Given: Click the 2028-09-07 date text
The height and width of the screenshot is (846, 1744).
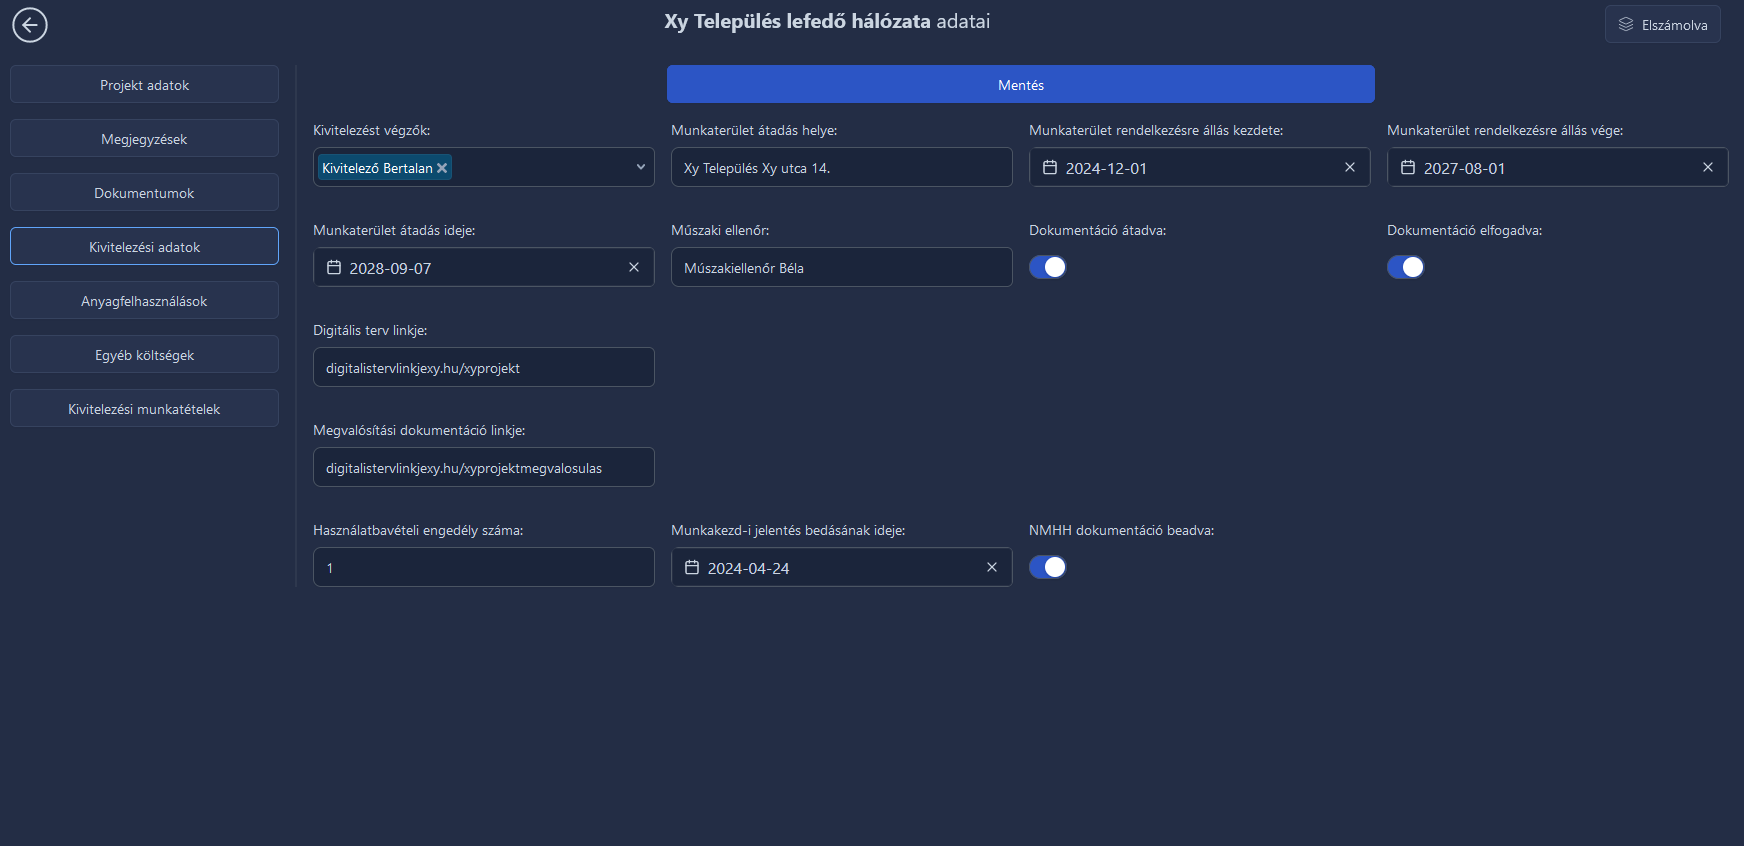Looking at the screenshot, I should [x=390, y=269].
